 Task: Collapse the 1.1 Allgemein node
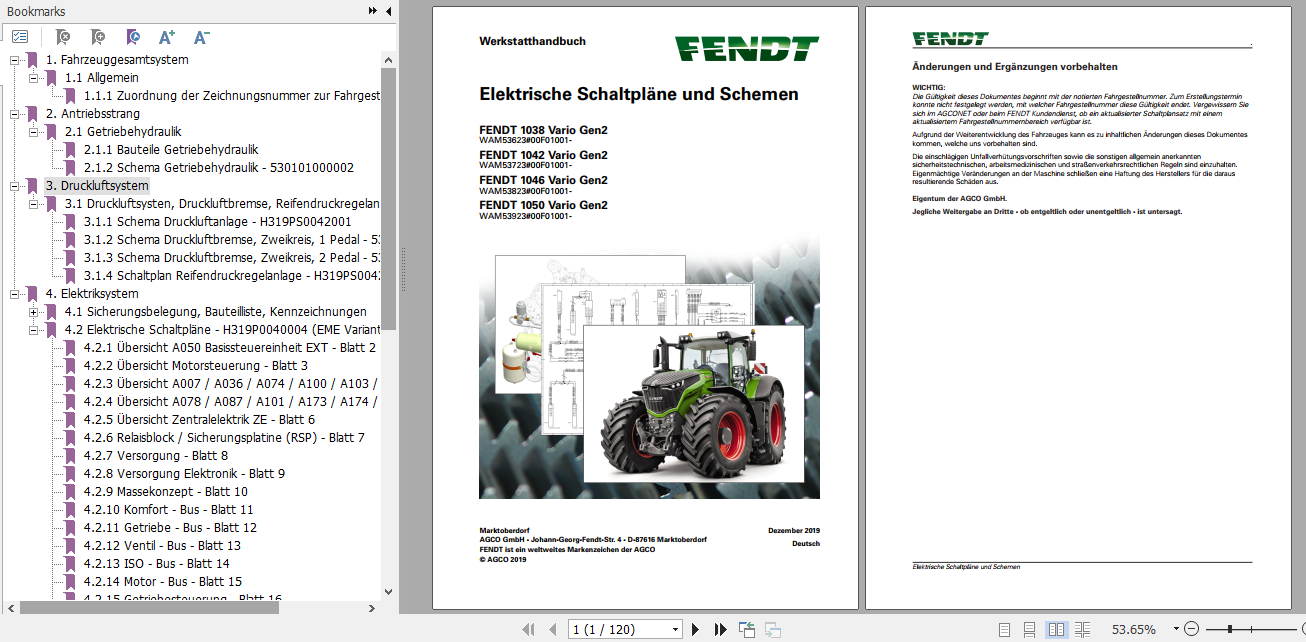click(x=34, y=78)
